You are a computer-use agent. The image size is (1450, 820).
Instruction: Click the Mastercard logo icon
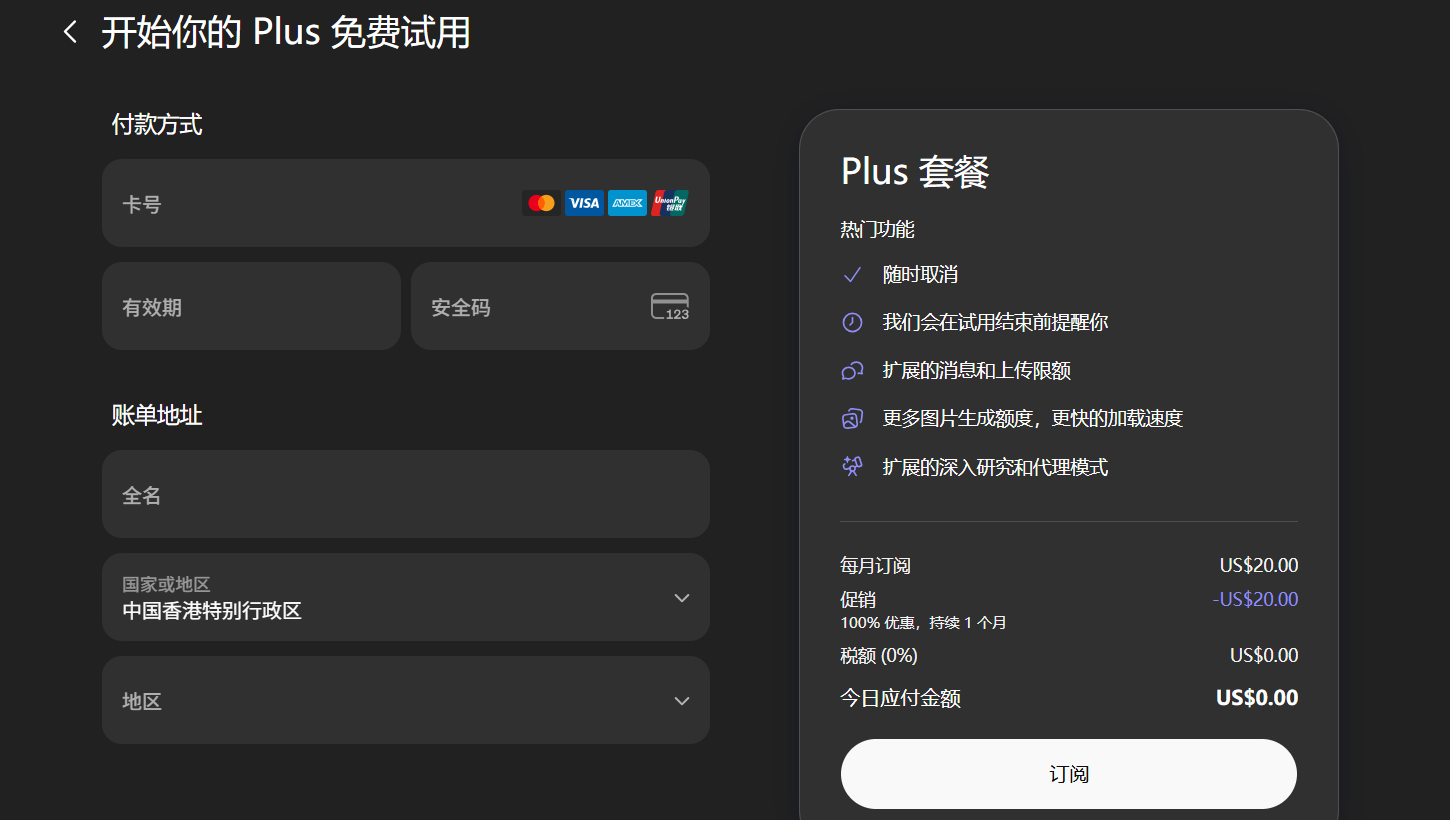541,203
